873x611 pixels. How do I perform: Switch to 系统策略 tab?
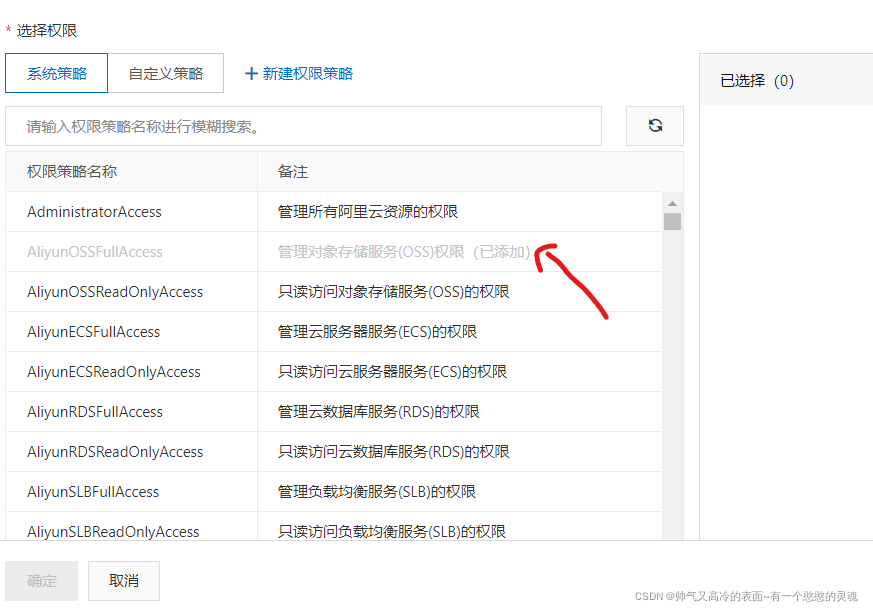coord(56,73)
